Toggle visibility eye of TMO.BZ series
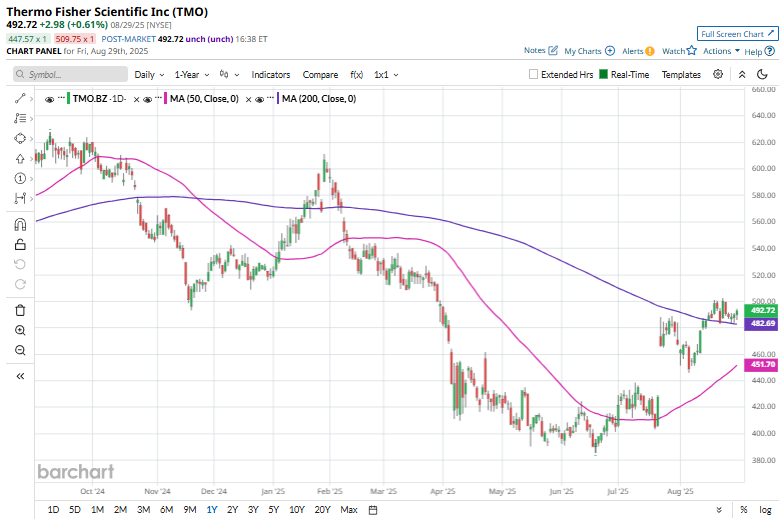The width and height of the screenshot is (783, 522). coord(49,99)
